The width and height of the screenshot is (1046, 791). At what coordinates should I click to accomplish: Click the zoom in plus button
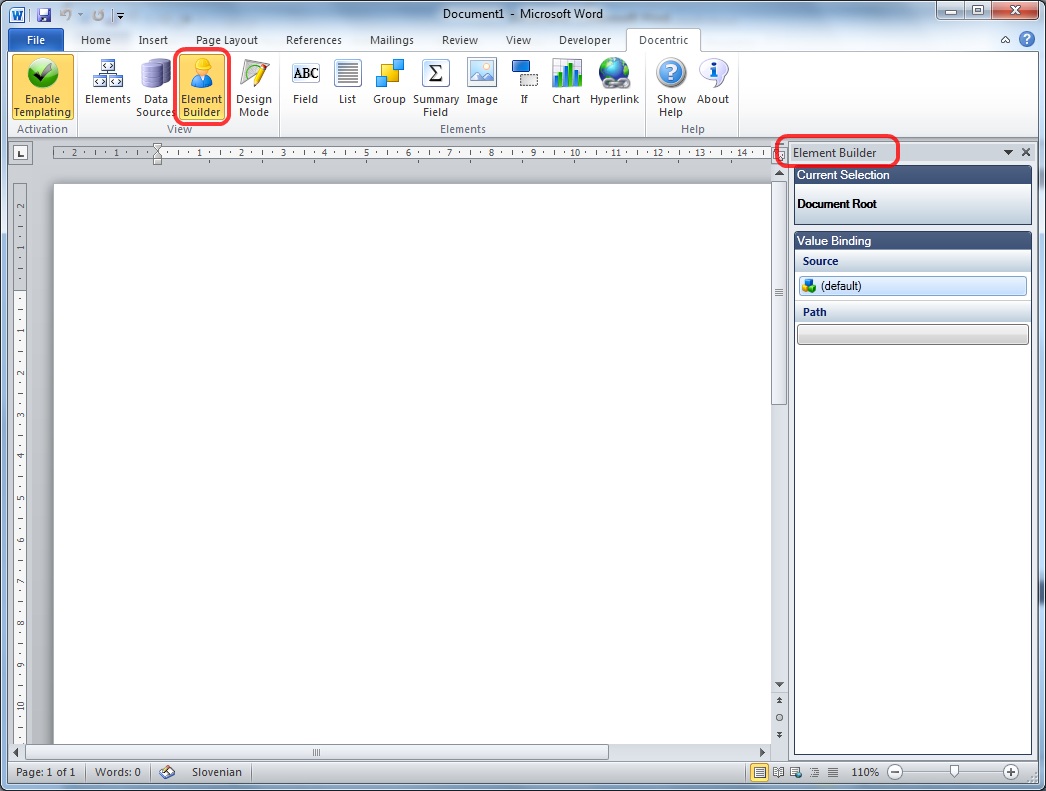click(1011, 772)
